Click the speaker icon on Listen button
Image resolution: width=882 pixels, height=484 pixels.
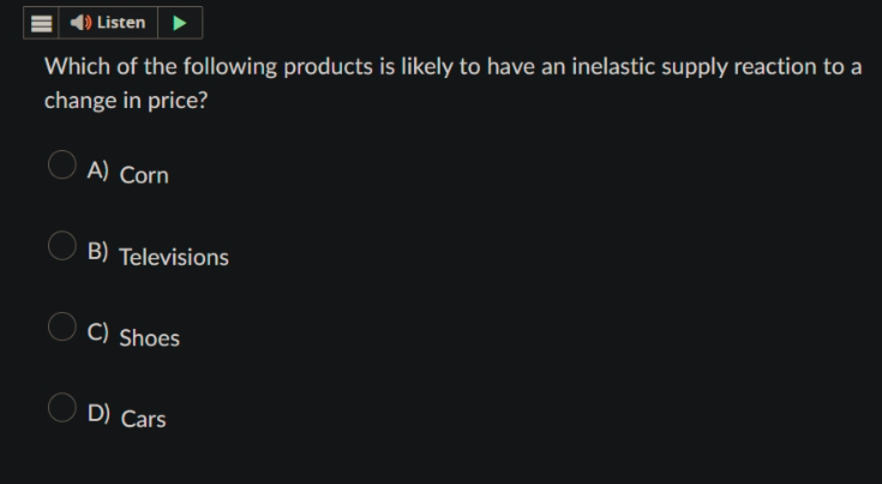[x=81, y=23]
